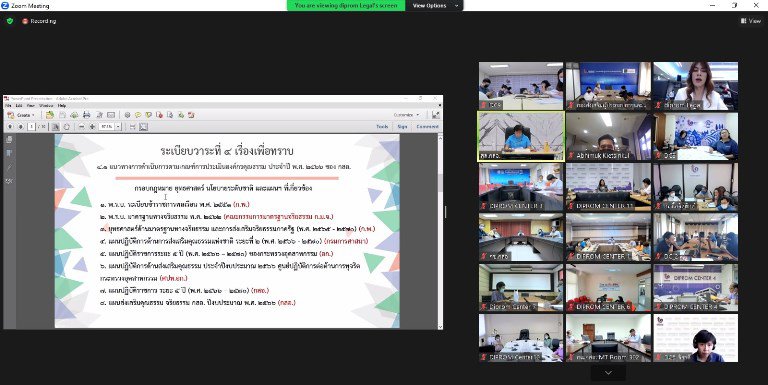Go to previous page in Acrobat
This screenshot has height=385, width=768.
(10, 126)
